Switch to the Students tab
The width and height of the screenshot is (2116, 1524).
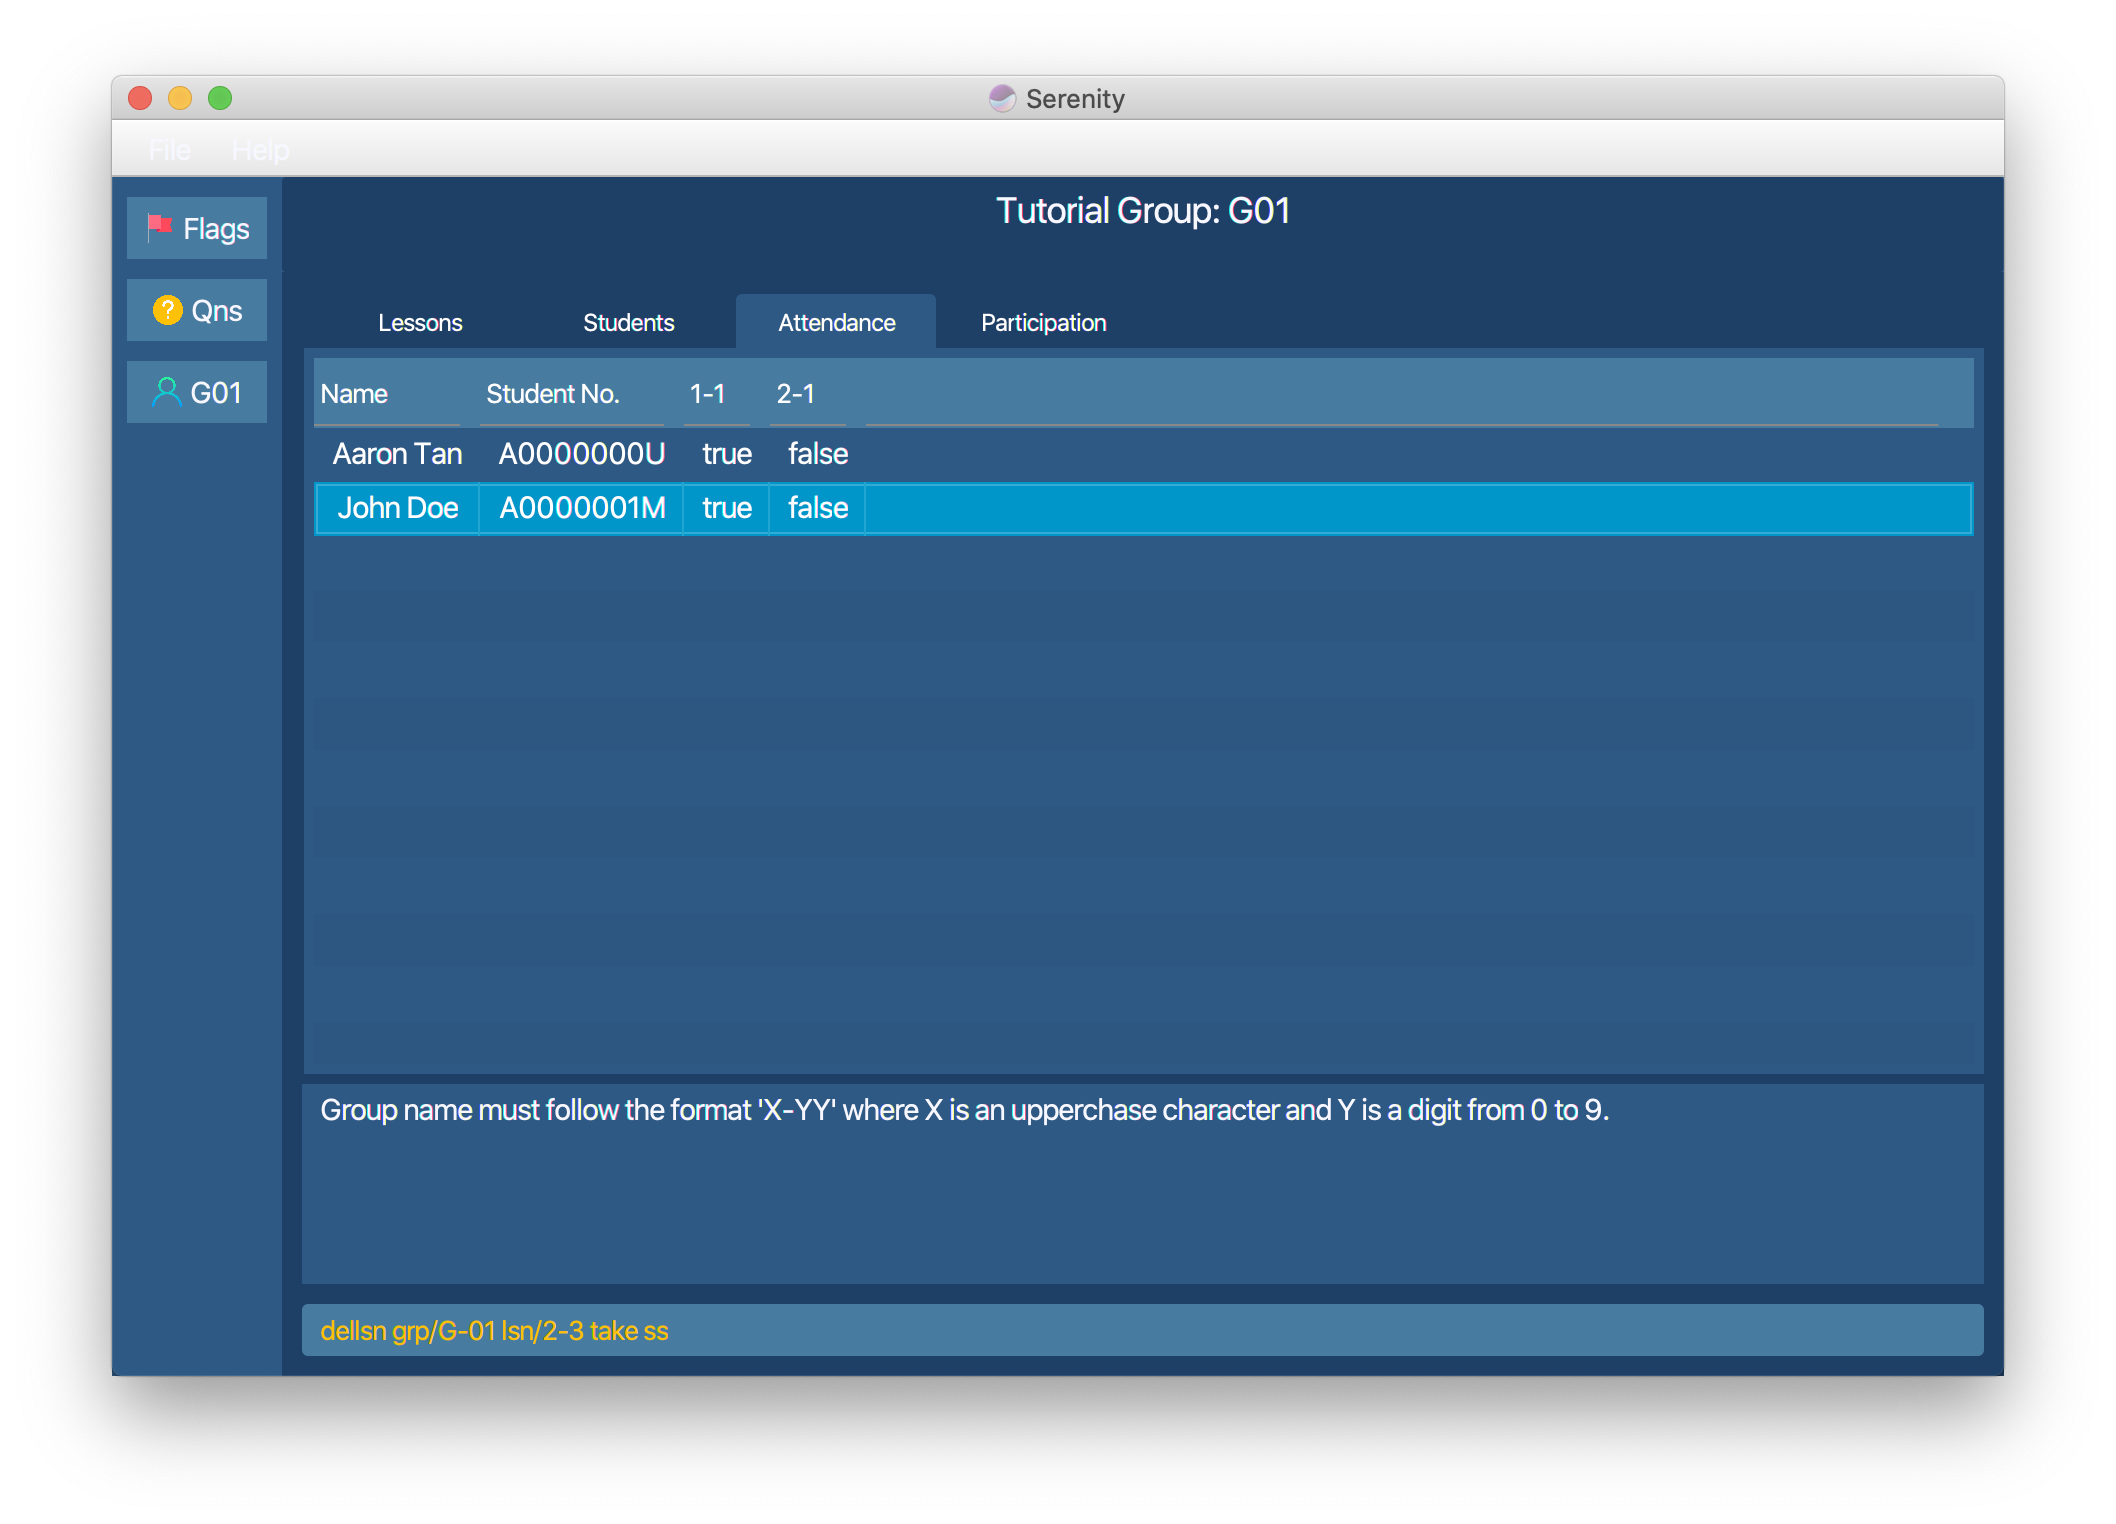click(628, 323)
